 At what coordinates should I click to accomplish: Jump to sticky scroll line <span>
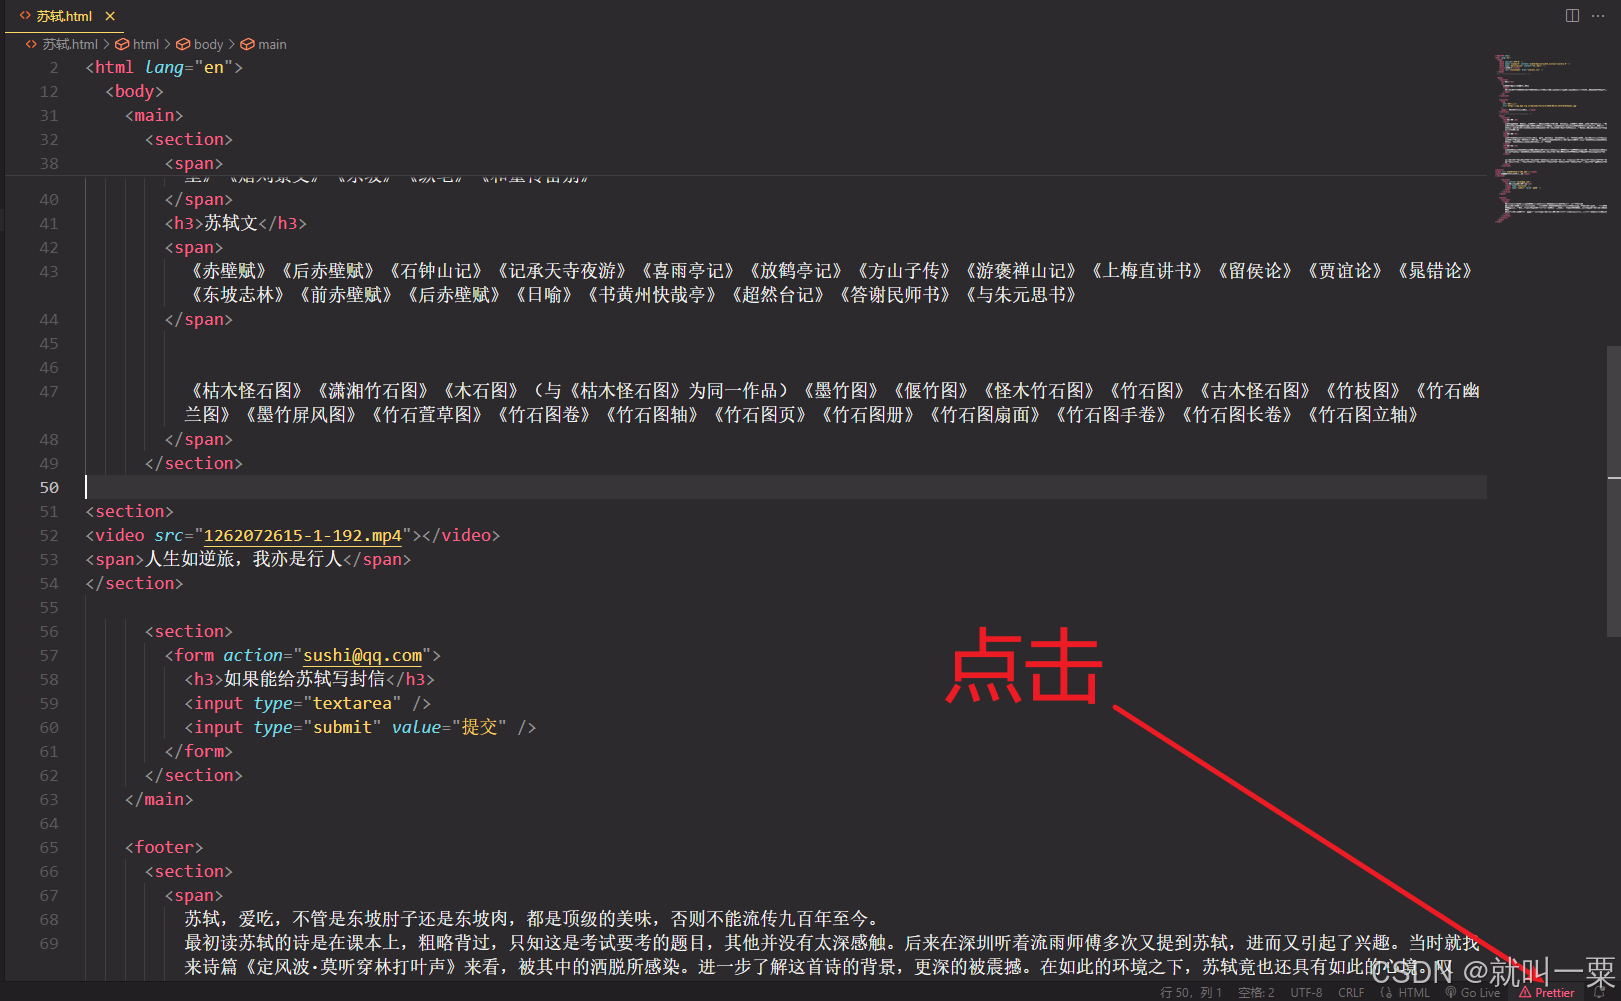pos(193,163)
